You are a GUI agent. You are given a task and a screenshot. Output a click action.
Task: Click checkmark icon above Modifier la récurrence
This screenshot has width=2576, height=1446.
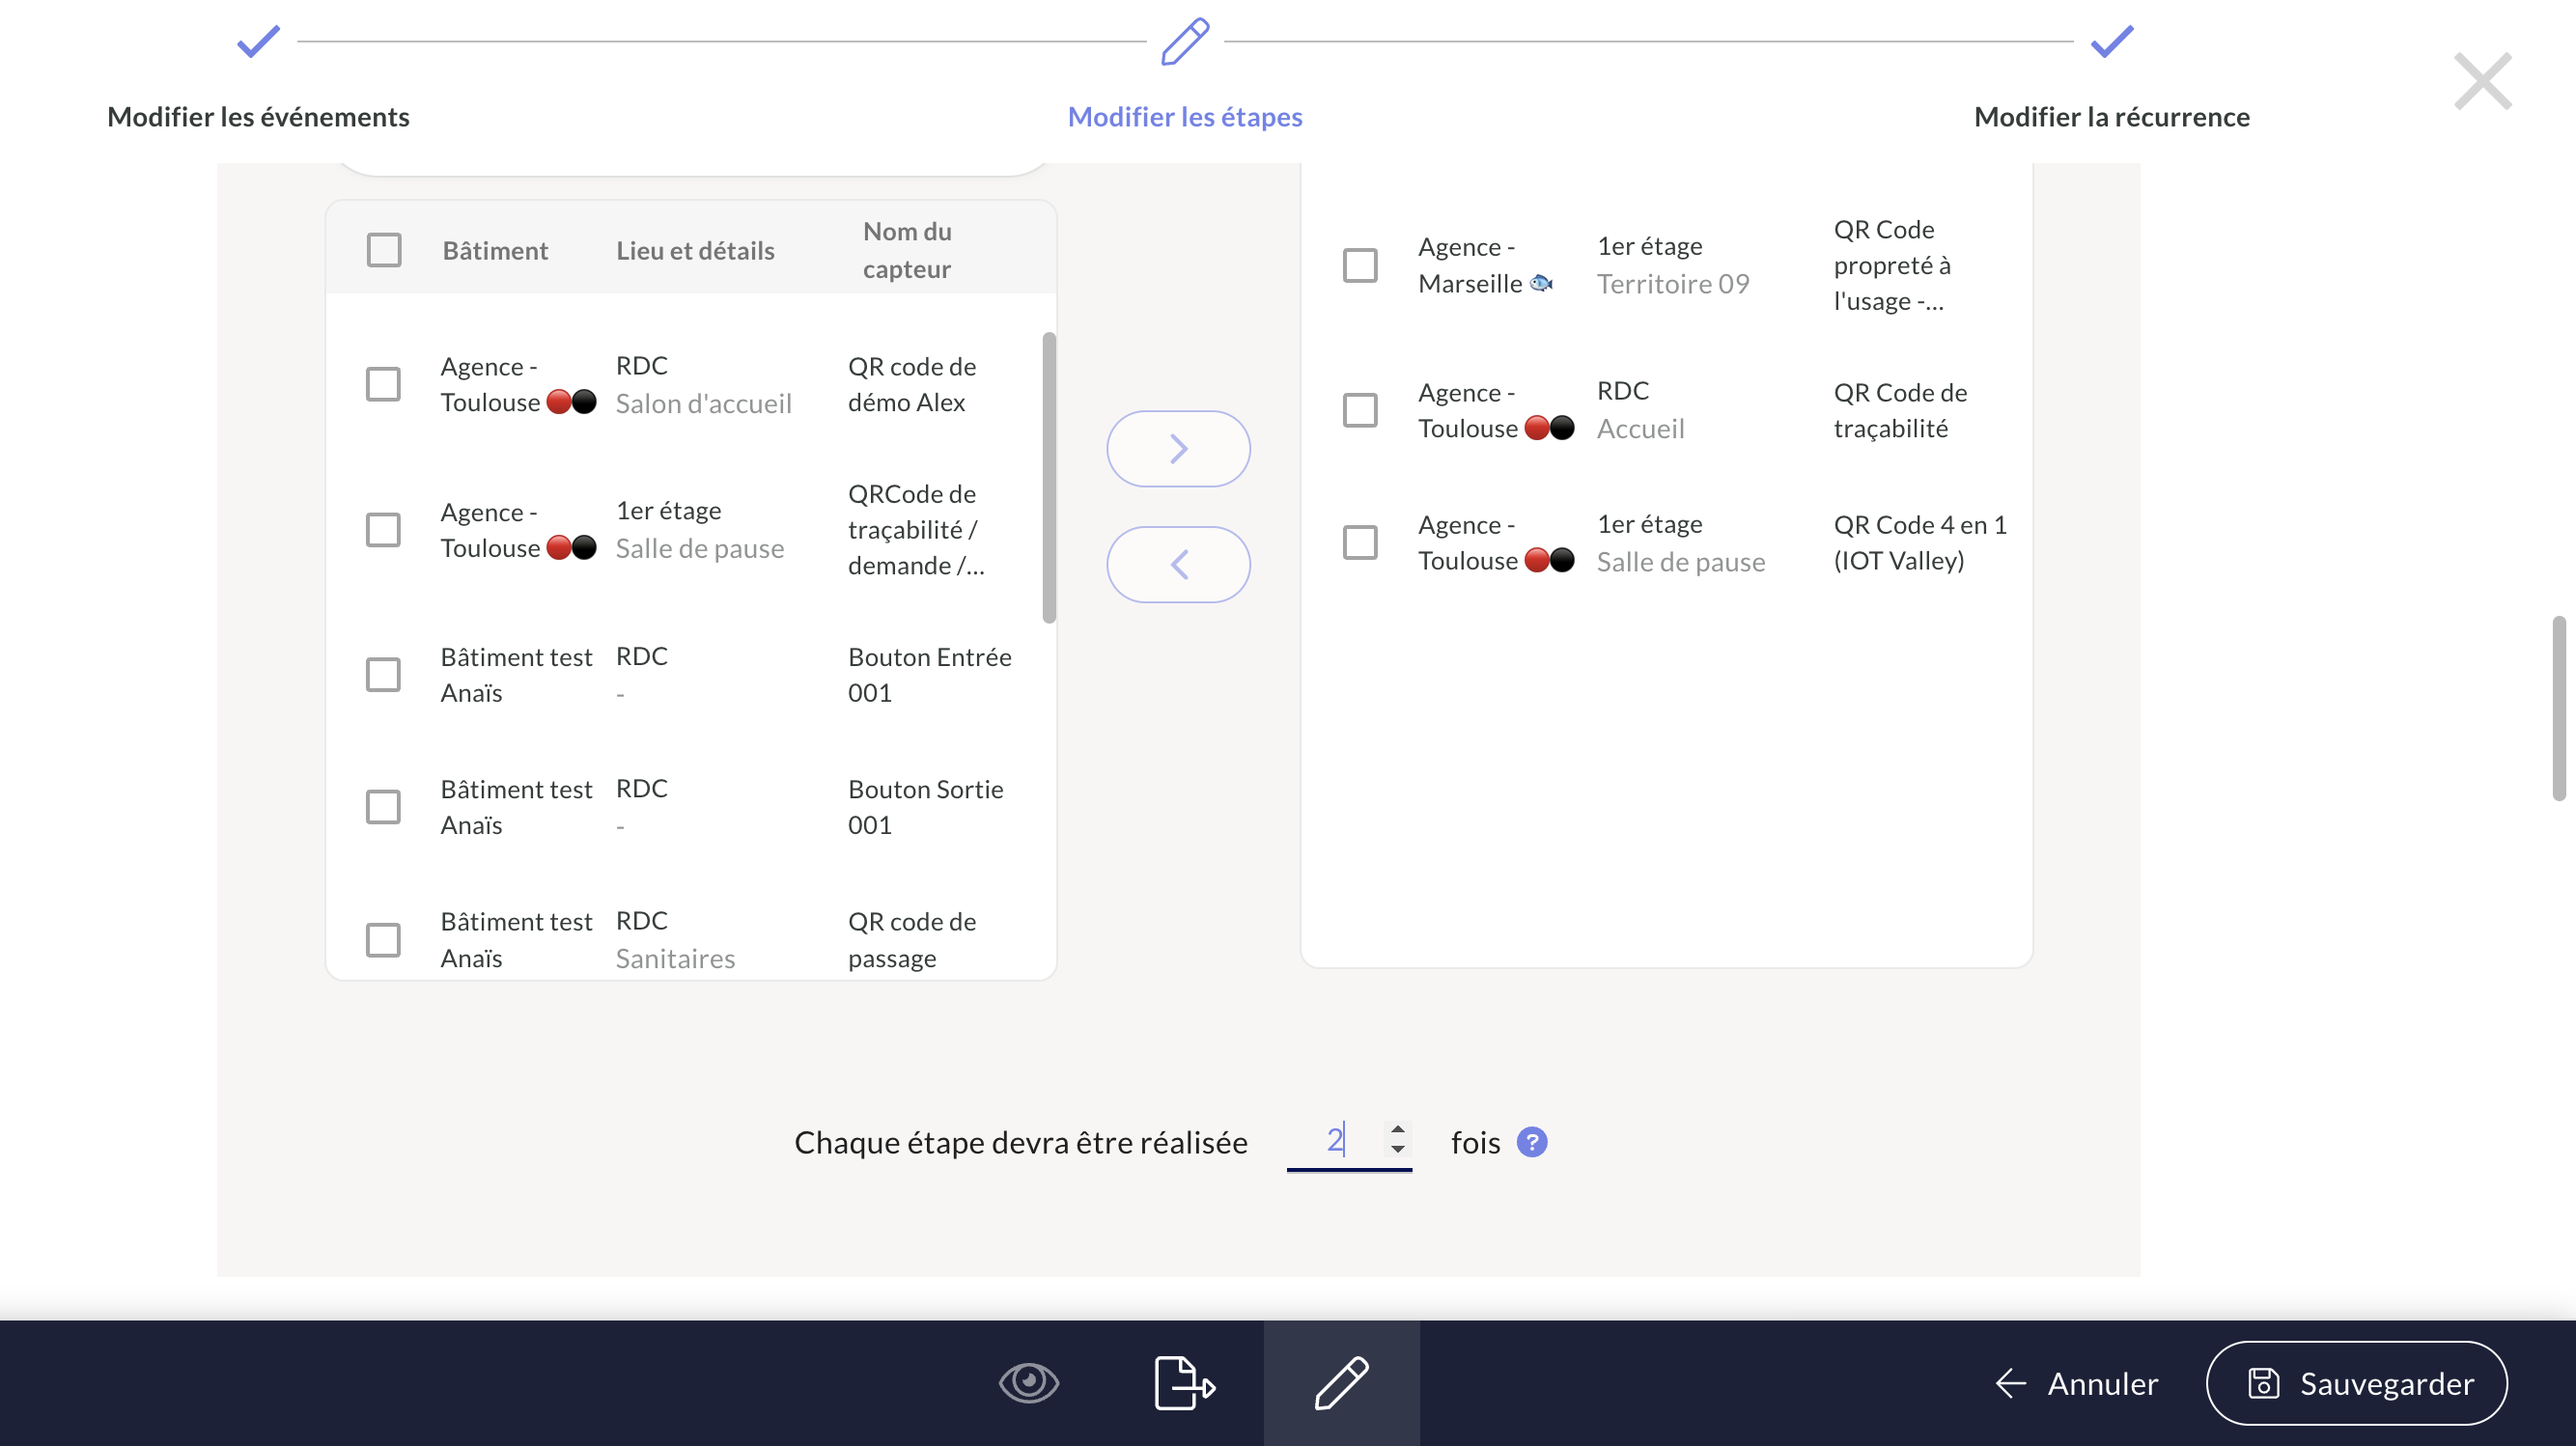tap(2111, 41)
